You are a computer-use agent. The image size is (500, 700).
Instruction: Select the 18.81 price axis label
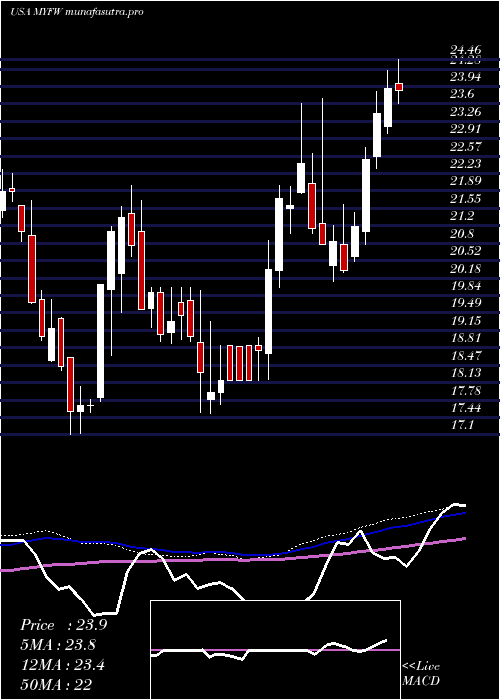[466, 338]
